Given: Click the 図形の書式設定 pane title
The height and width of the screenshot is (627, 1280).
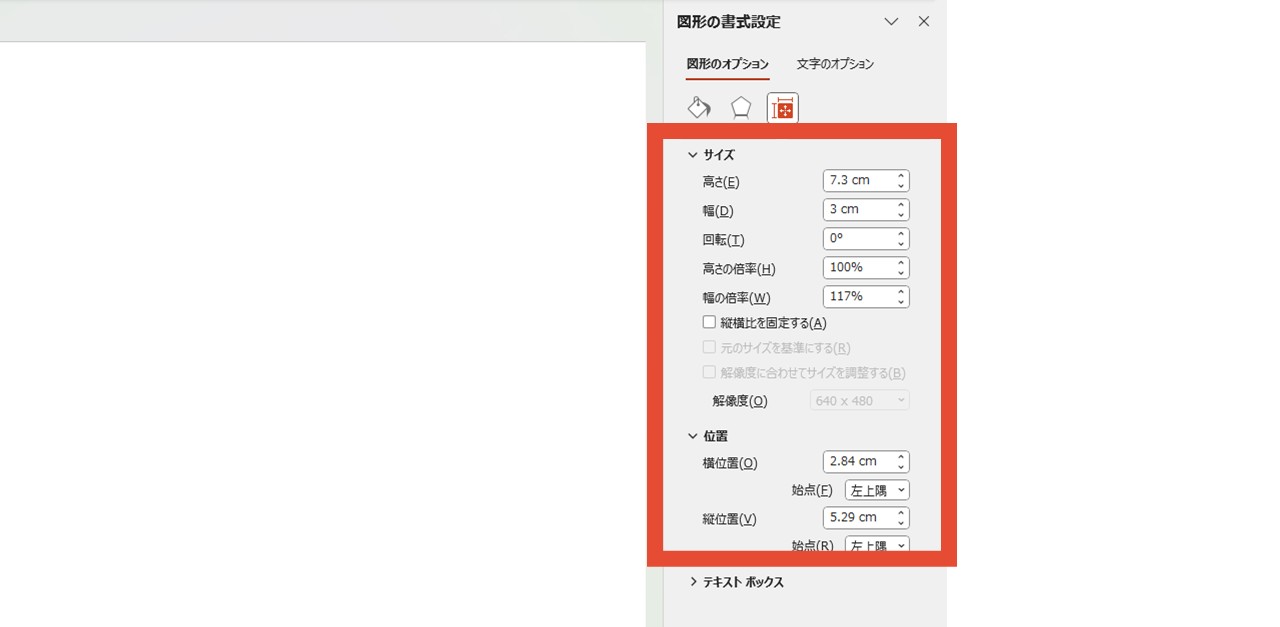Looking at the screenshot, I should tap(729, 22).
